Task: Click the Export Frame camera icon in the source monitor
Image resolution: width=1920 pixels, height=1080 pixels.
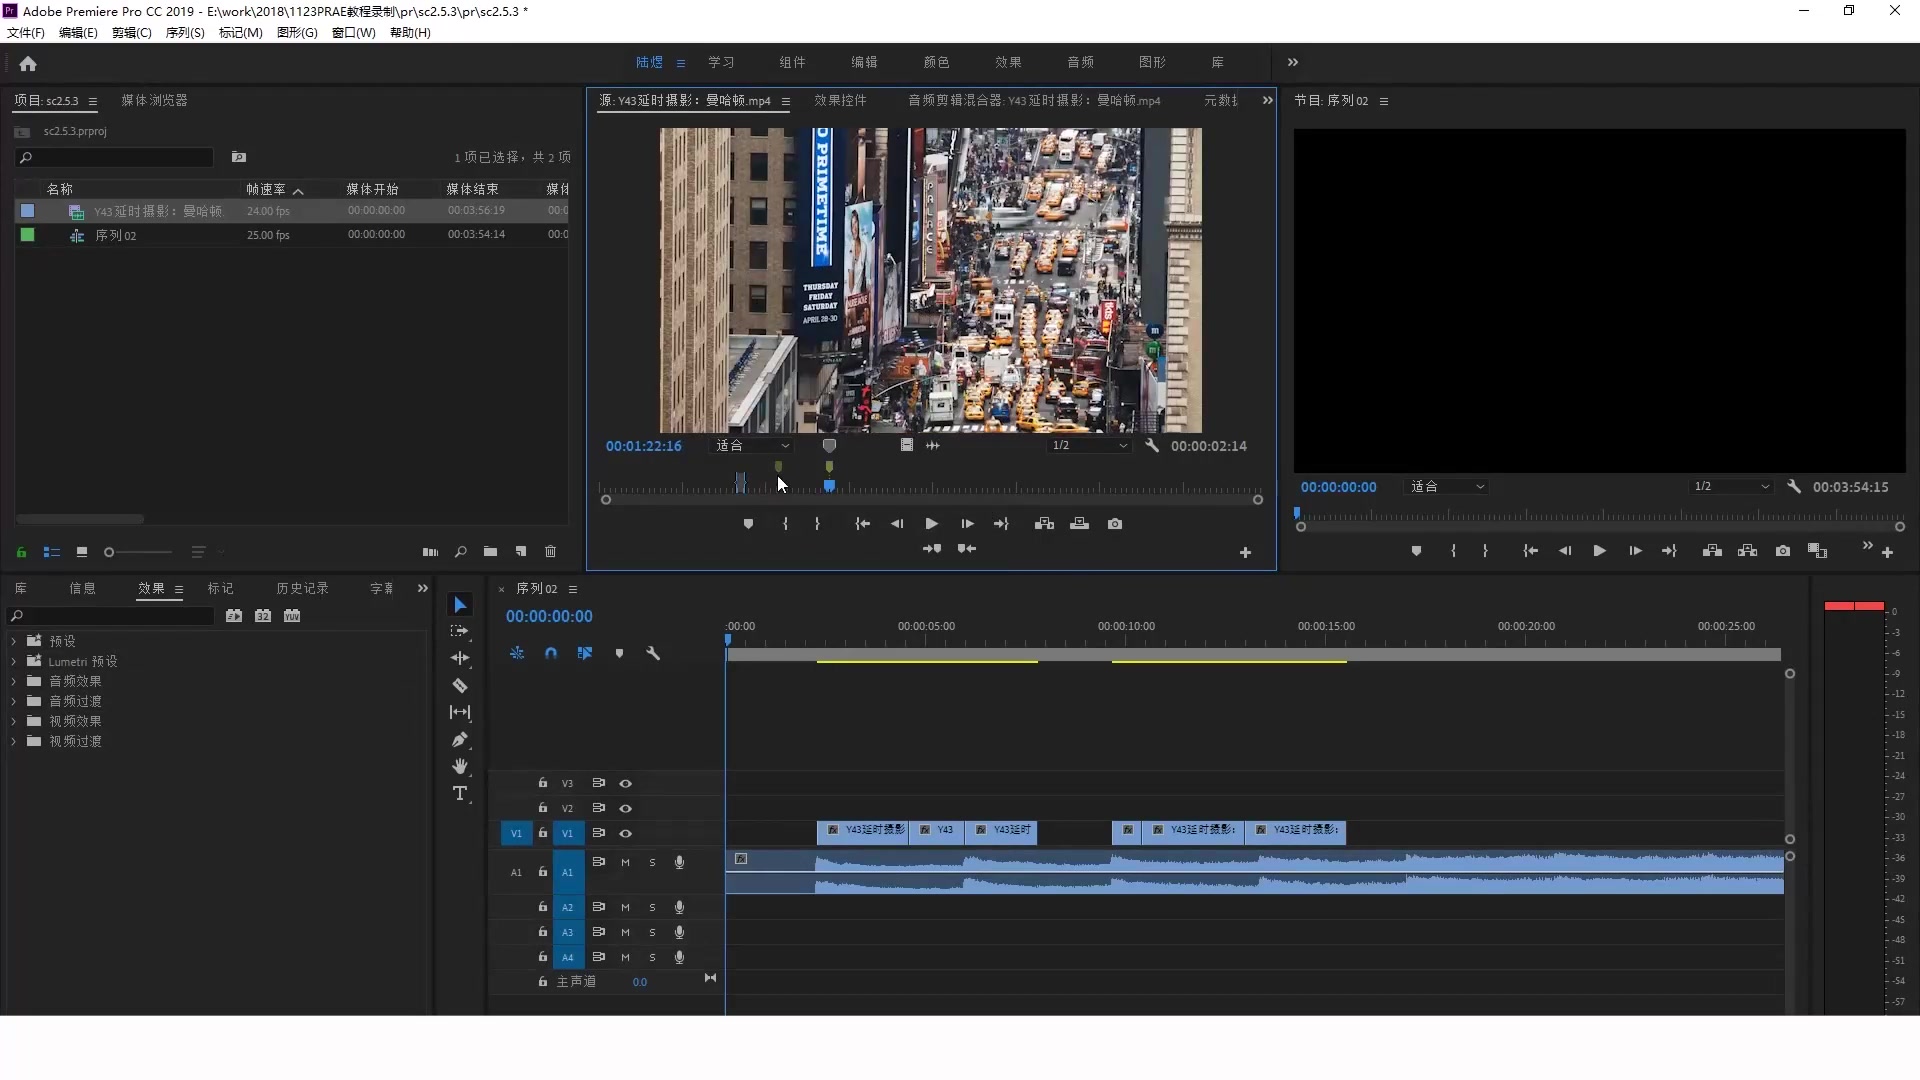Action: (x=1115, y=524)
